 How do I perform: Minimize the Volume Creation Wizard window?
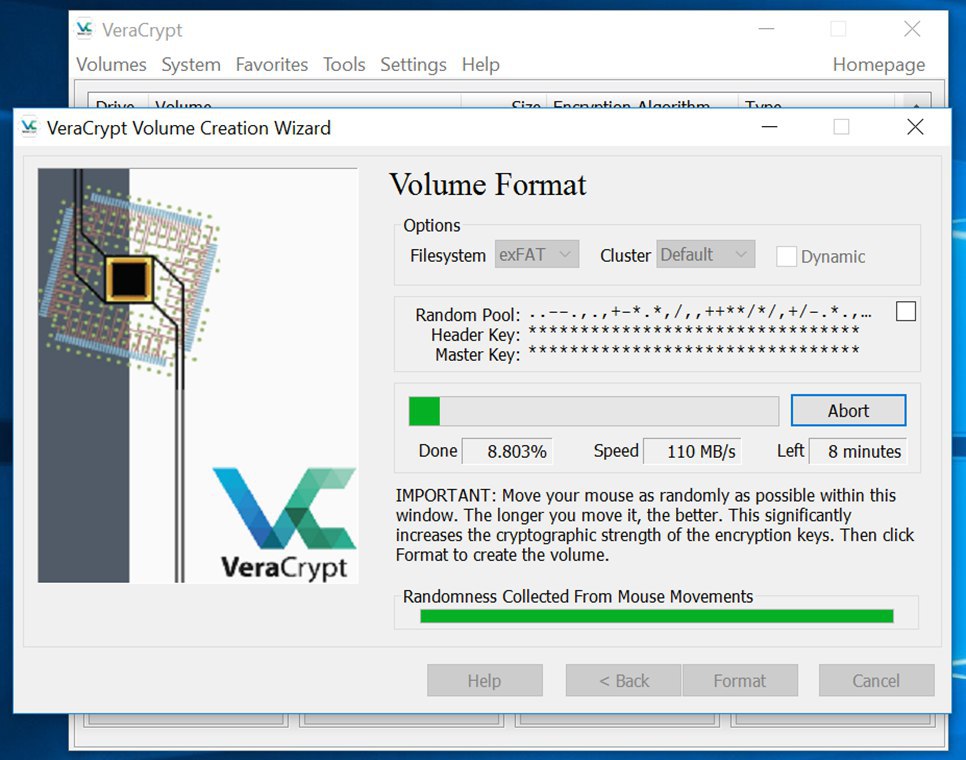pyautogui.click(x=769, y=127)
